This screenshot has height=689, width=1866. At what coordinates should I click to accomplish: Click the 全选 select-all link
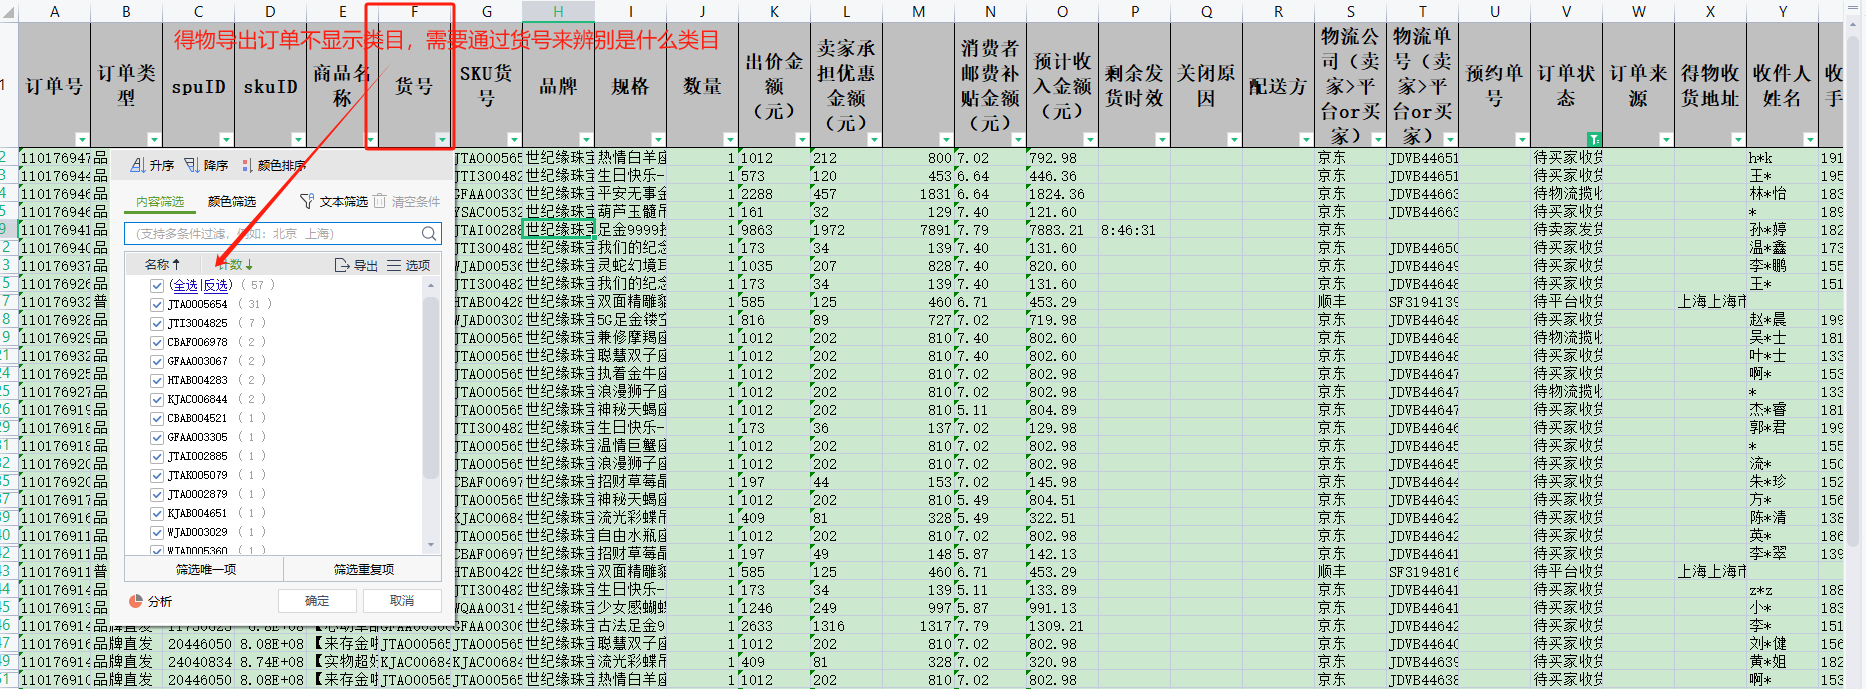[x=184, y=285]
